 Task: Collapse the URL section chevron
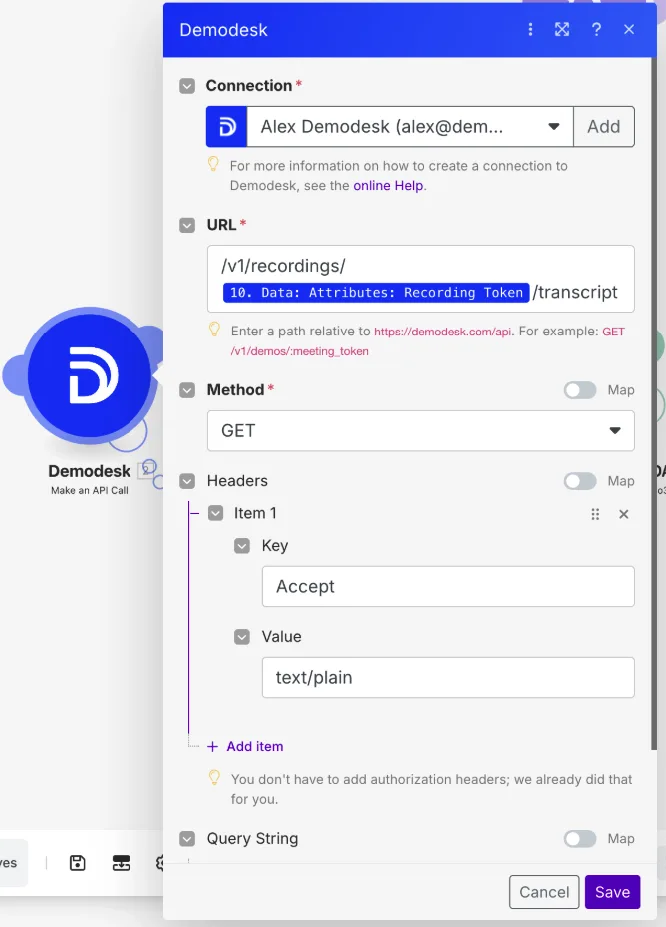(x=187, y=225)
